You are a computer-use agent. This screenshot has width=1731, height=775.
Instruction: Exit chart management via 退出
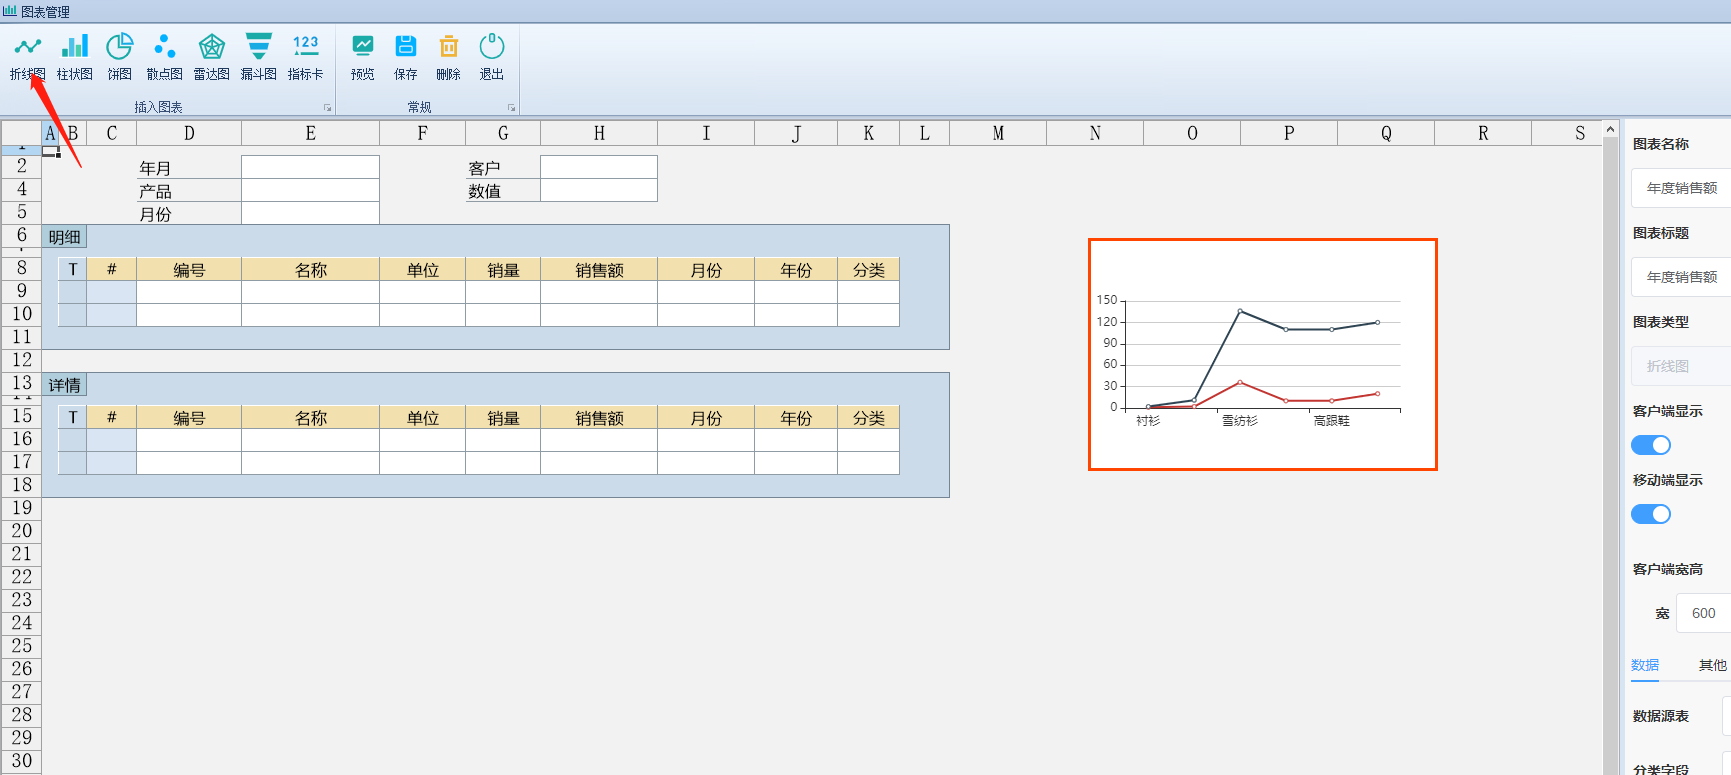tap(491, 57)
